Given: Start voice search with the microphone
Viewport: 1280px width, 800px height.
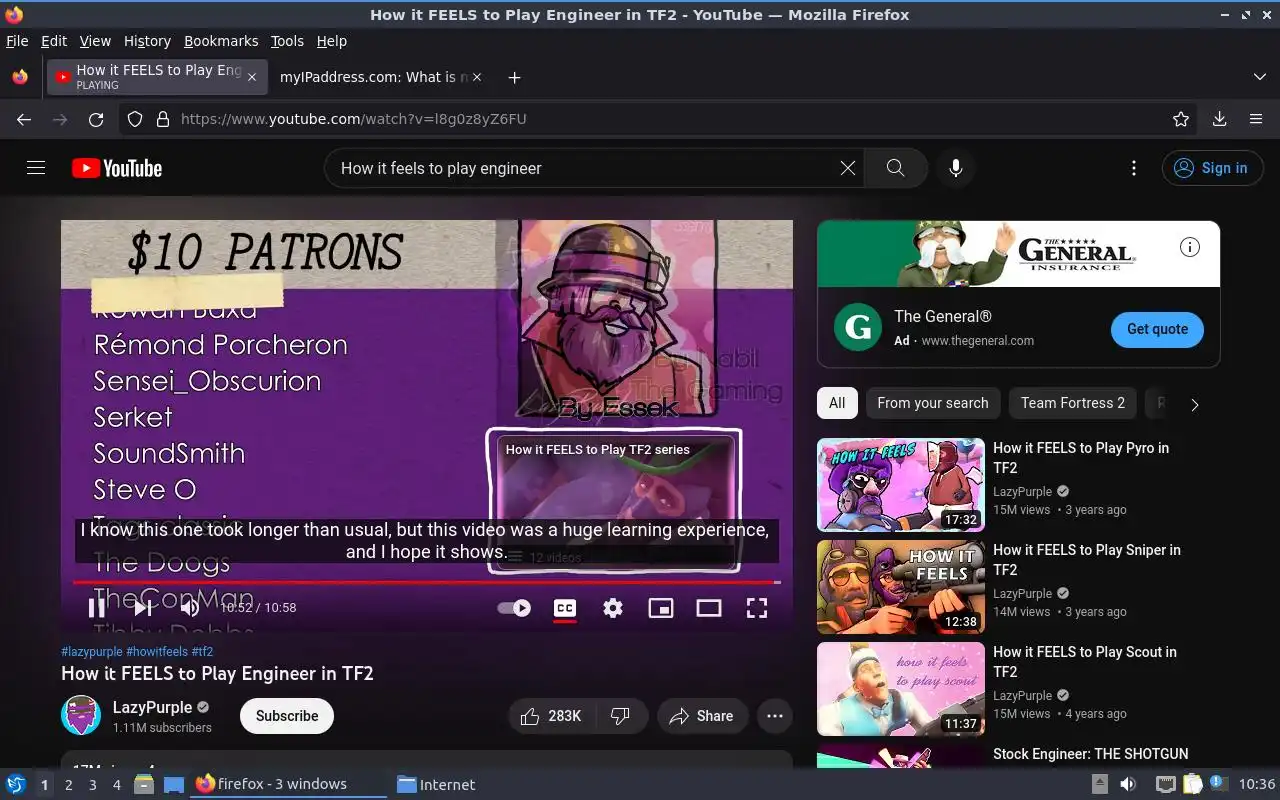Looking at the screenshot, I should click(956, 168).
